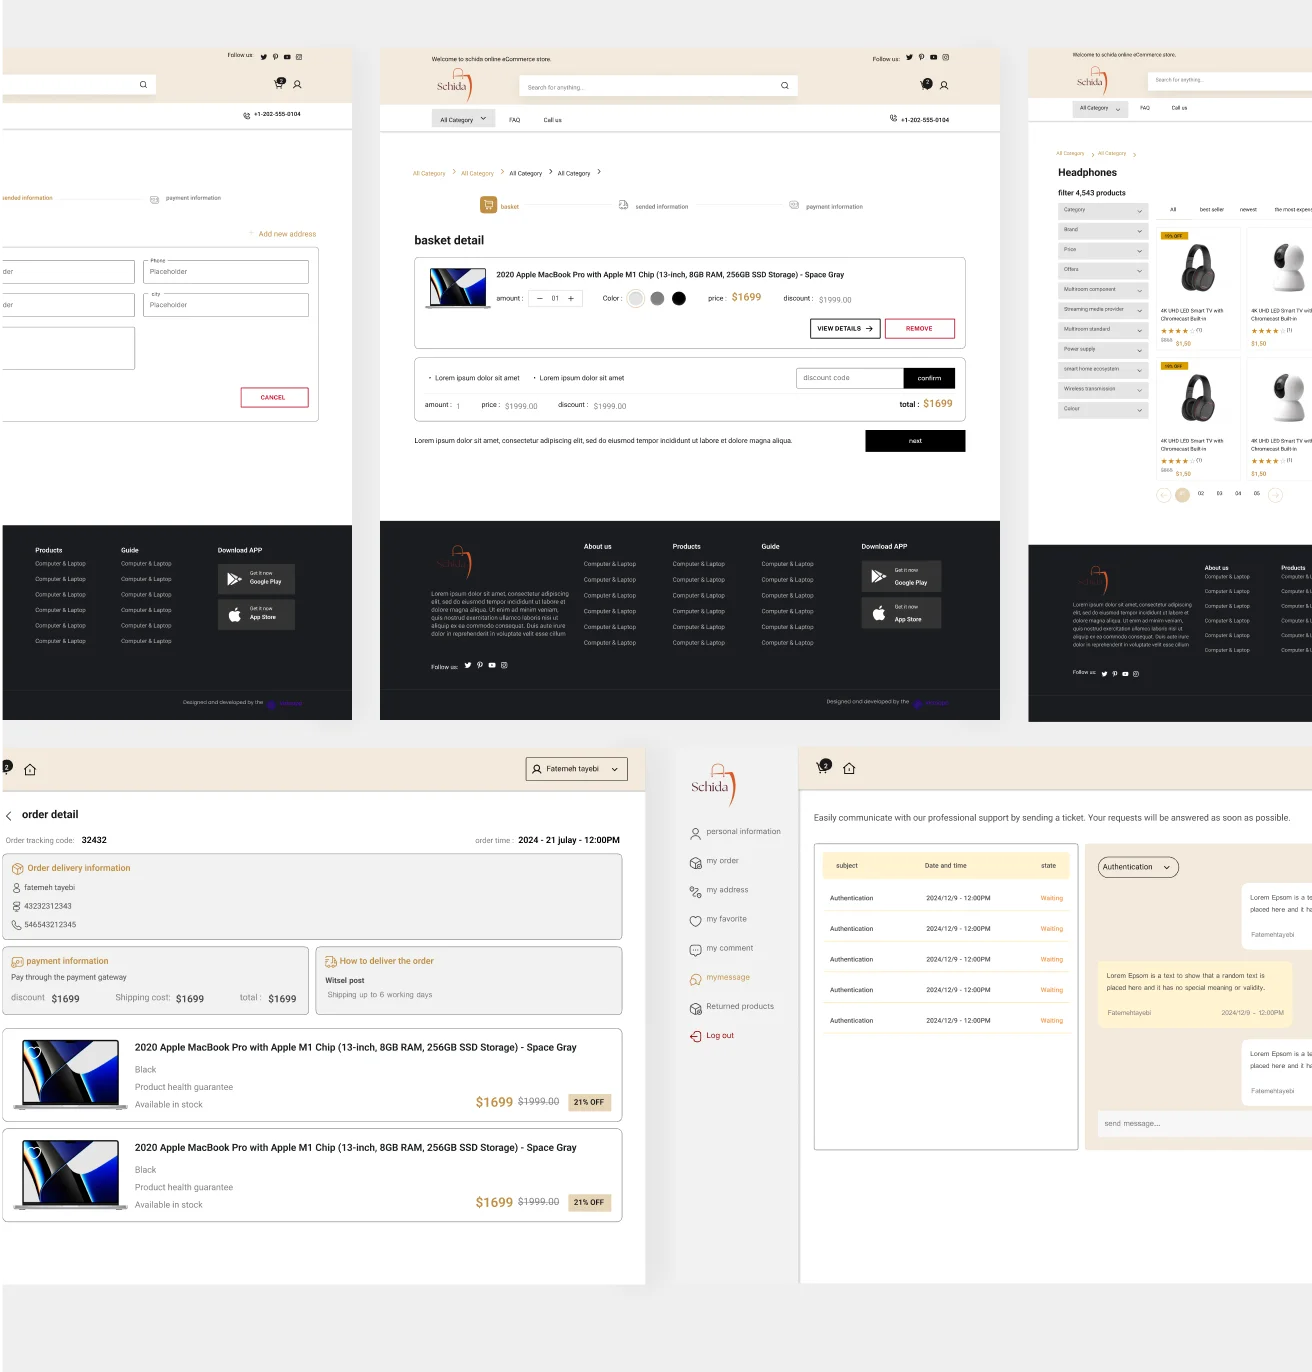Expand the Colour filter on Headphones page
The image size is (1312, 1372).
click(x=1103, y=409)
